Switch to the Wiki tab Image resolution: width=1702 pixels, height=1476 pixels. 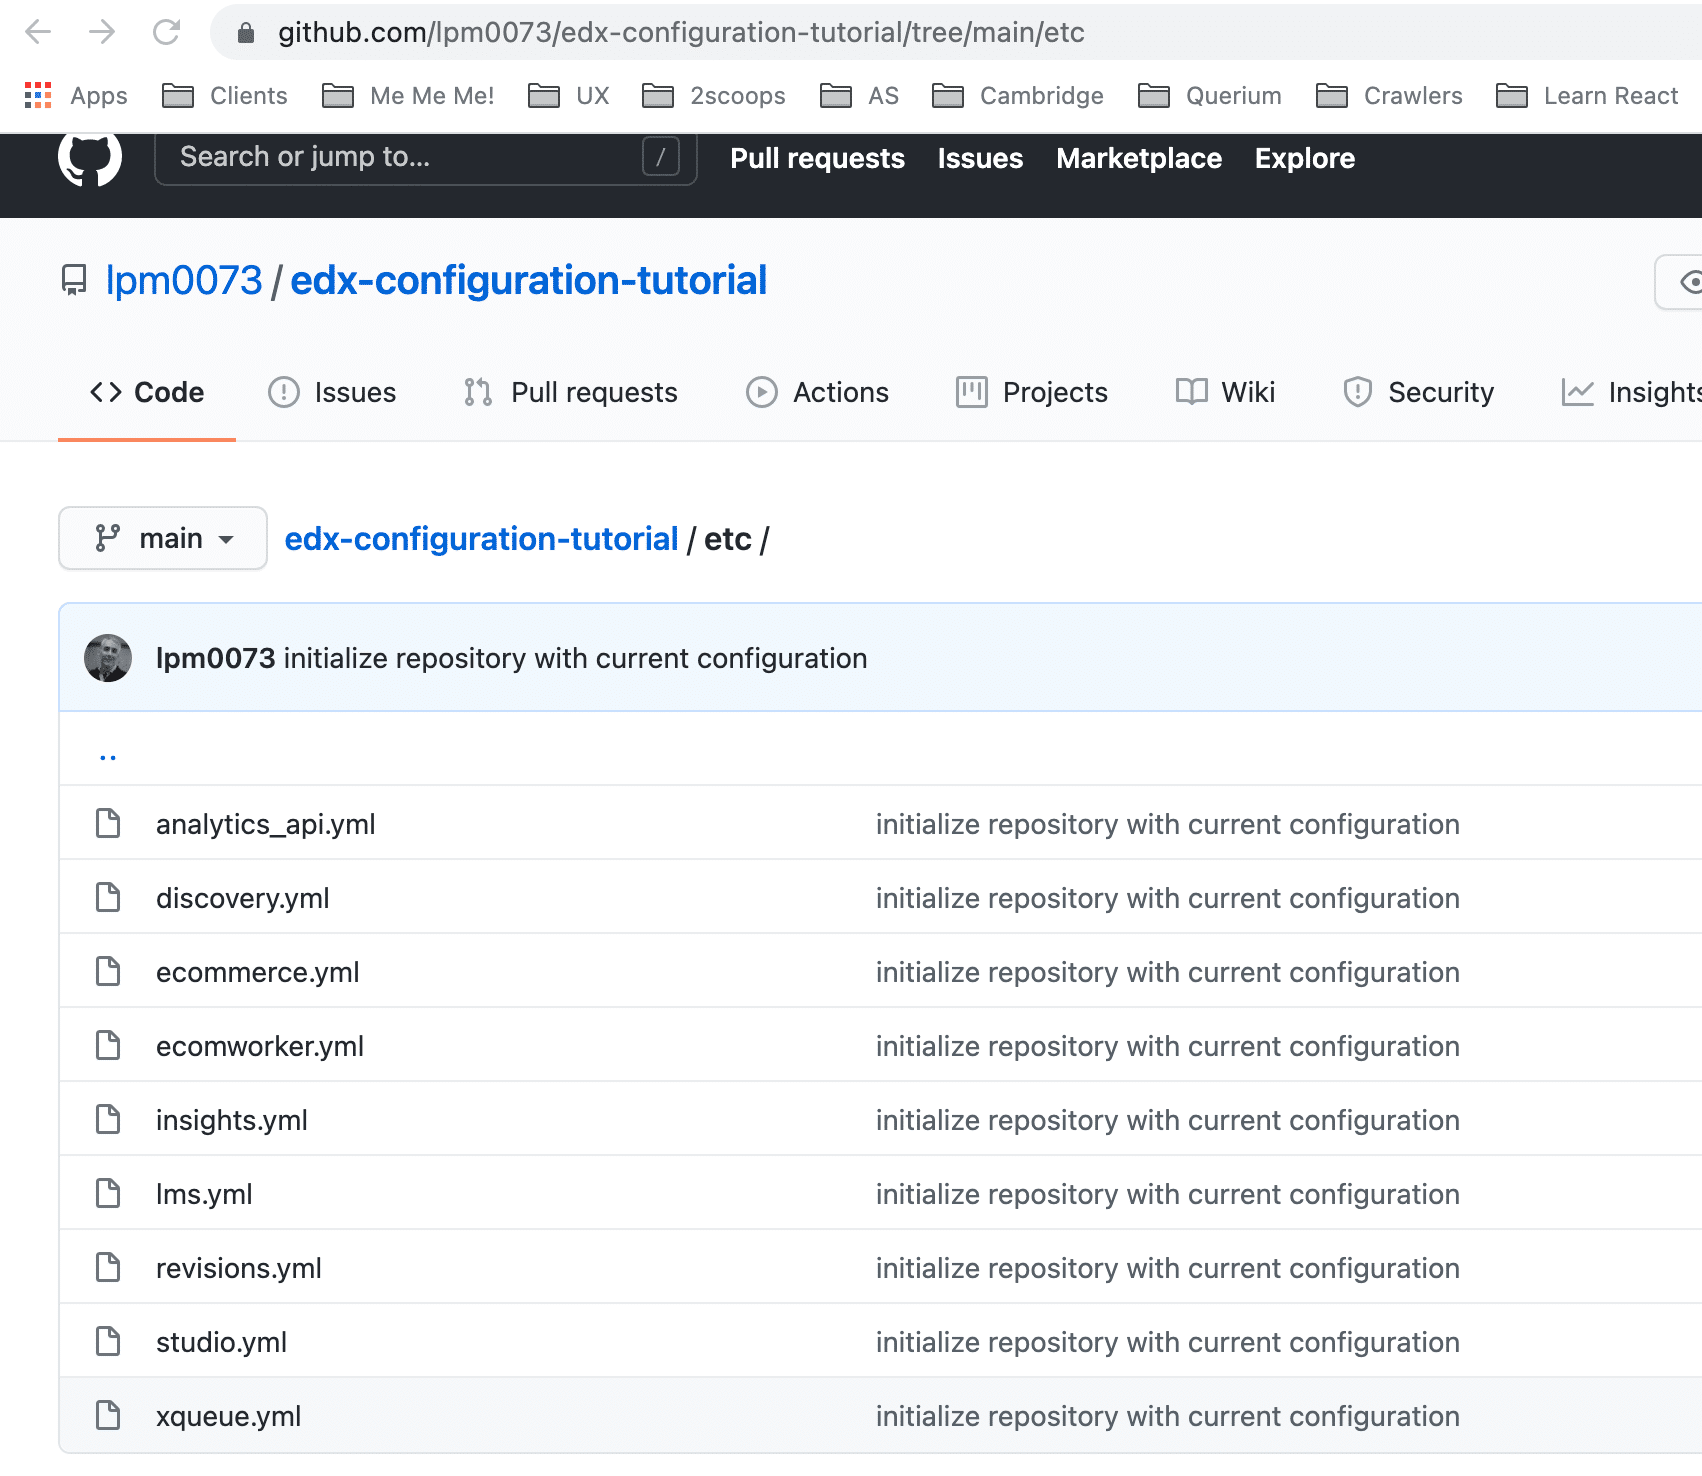pyautogui.click(x=1225, y=392)
